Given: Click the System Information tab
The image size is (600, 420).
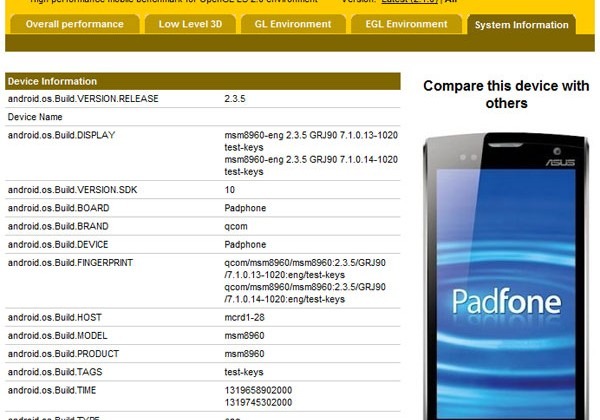Looking at the screenshot, I should tap(522, 25).
